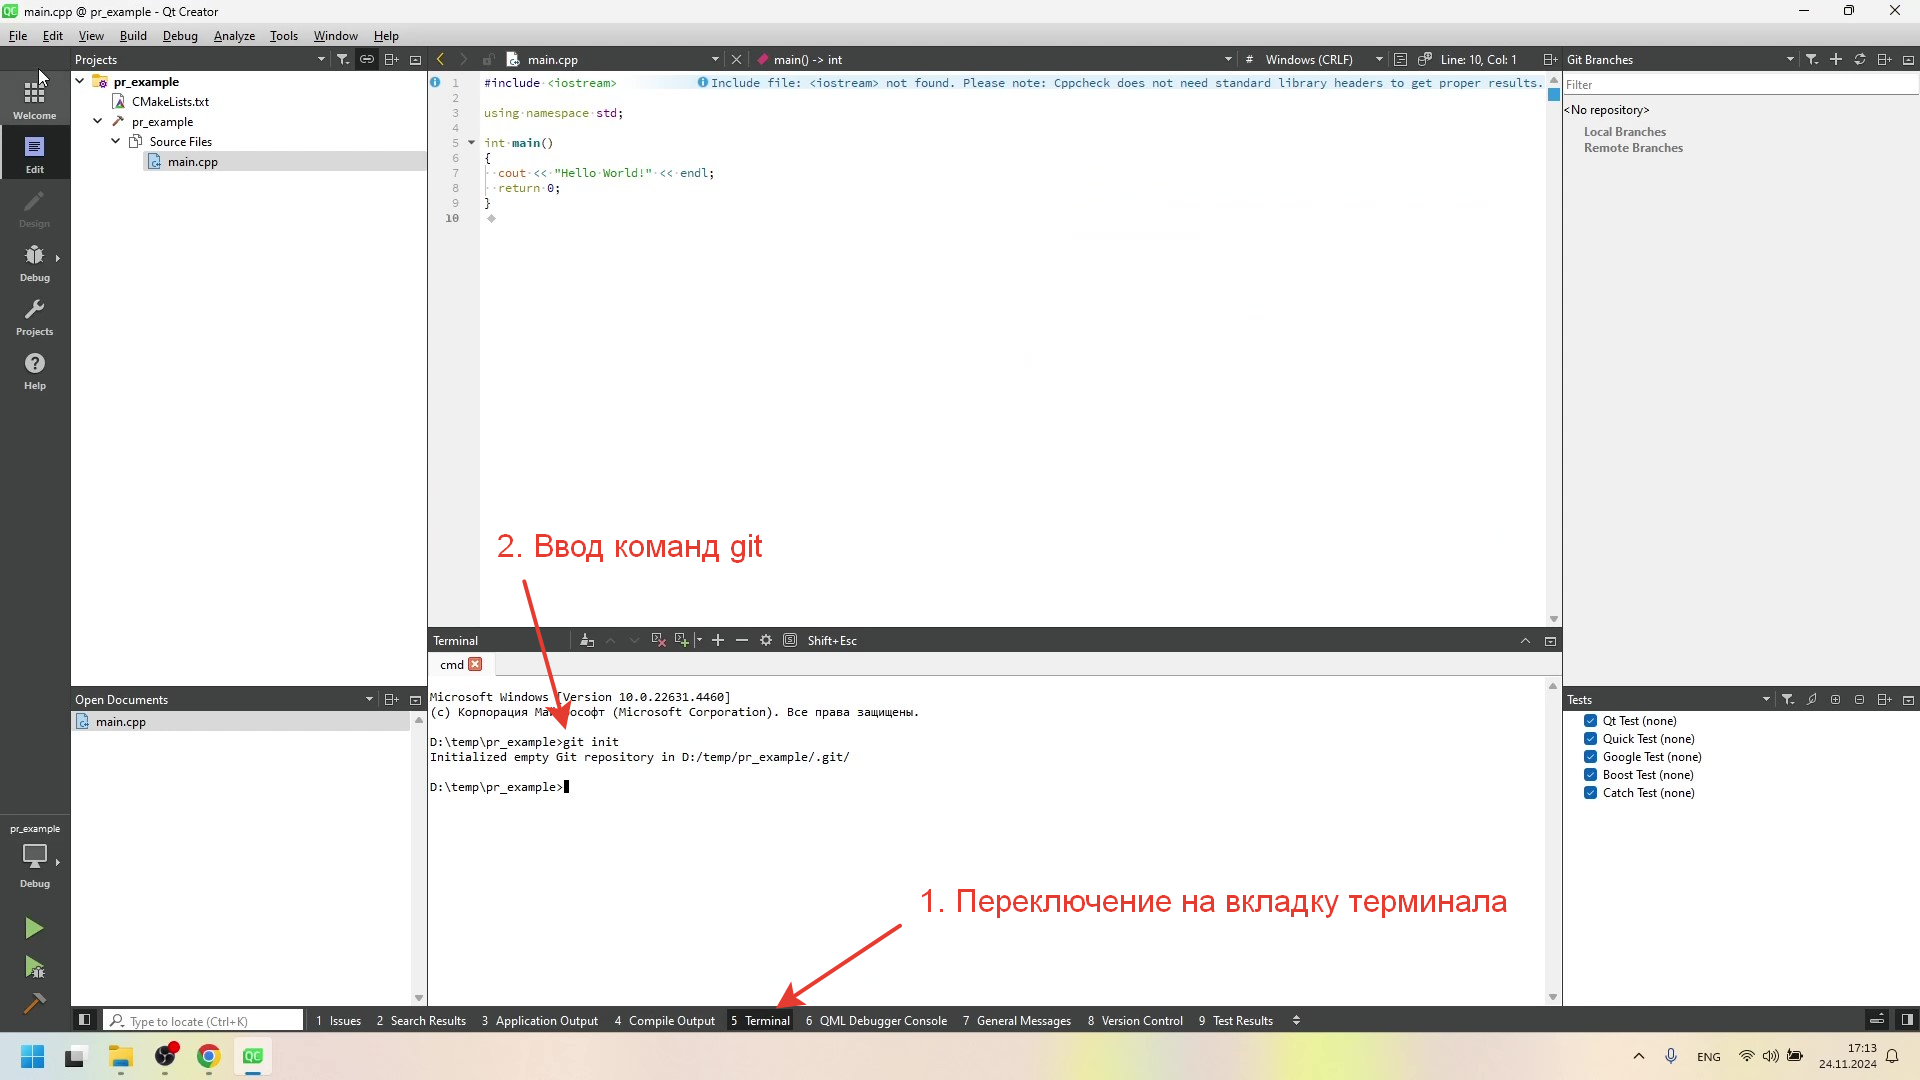Split the editor window

coord(1550,59)
